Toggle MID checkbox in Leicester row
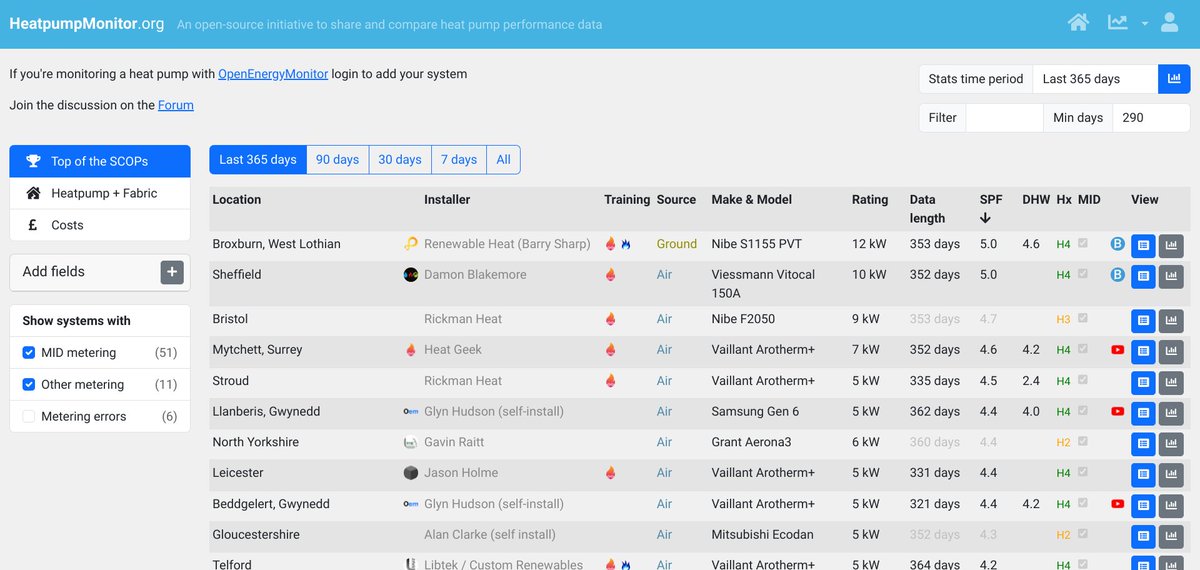Screen dimensions: 1200x570 [1083, 473]
